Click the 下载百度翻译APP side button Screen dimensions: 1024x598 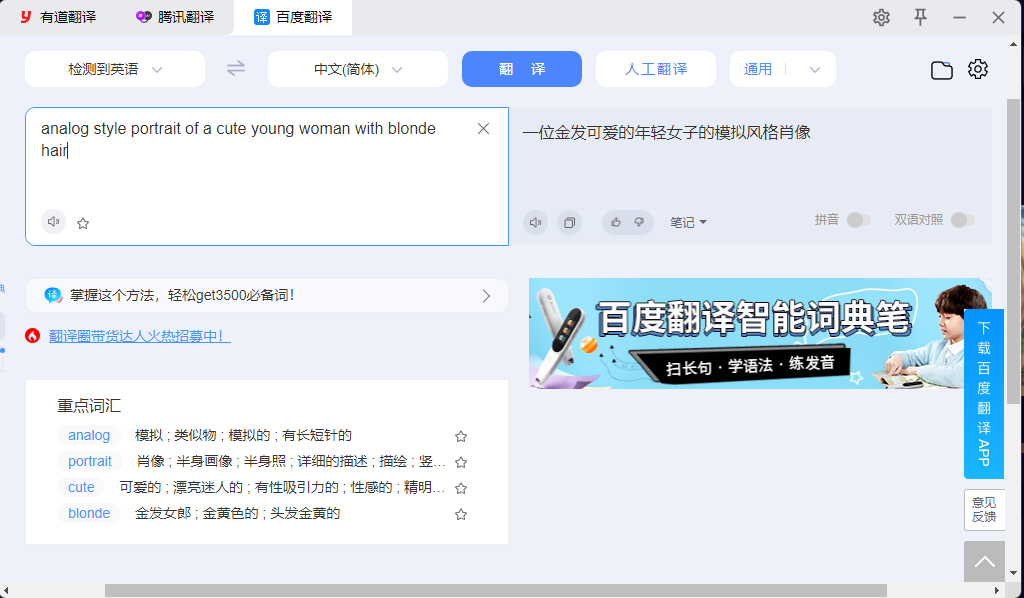click(984, 394)
